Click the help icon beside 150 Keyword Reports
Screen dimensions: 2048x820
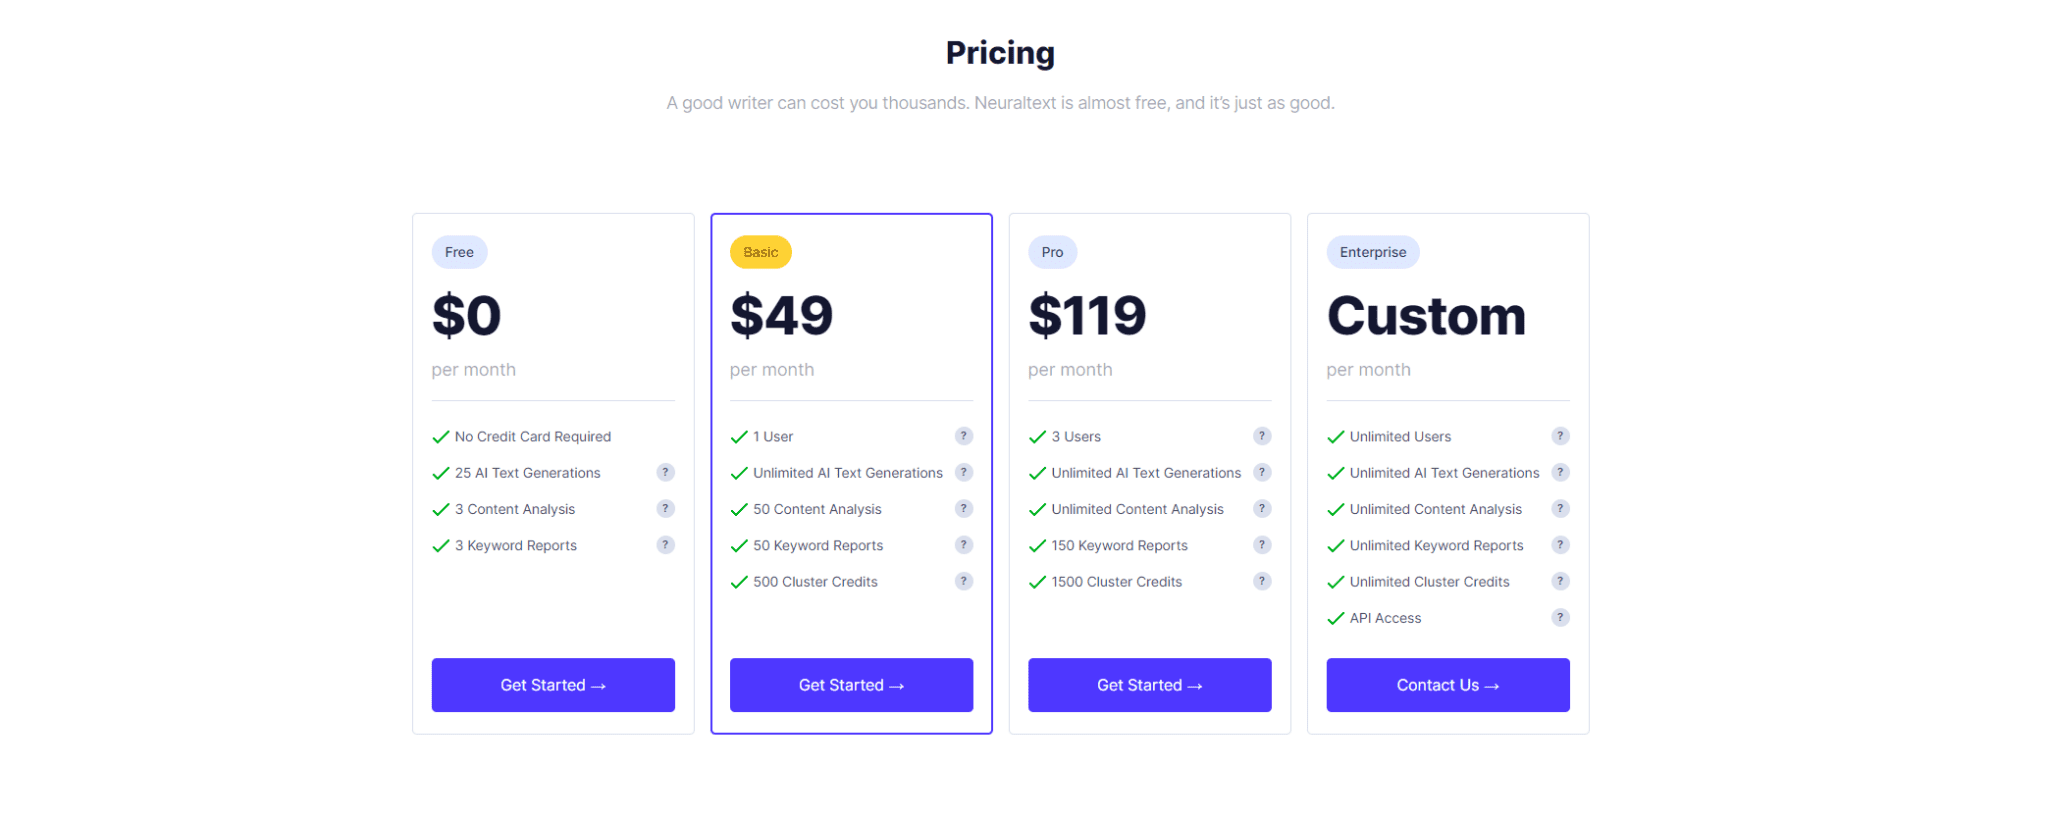(x=1261, y=545)
